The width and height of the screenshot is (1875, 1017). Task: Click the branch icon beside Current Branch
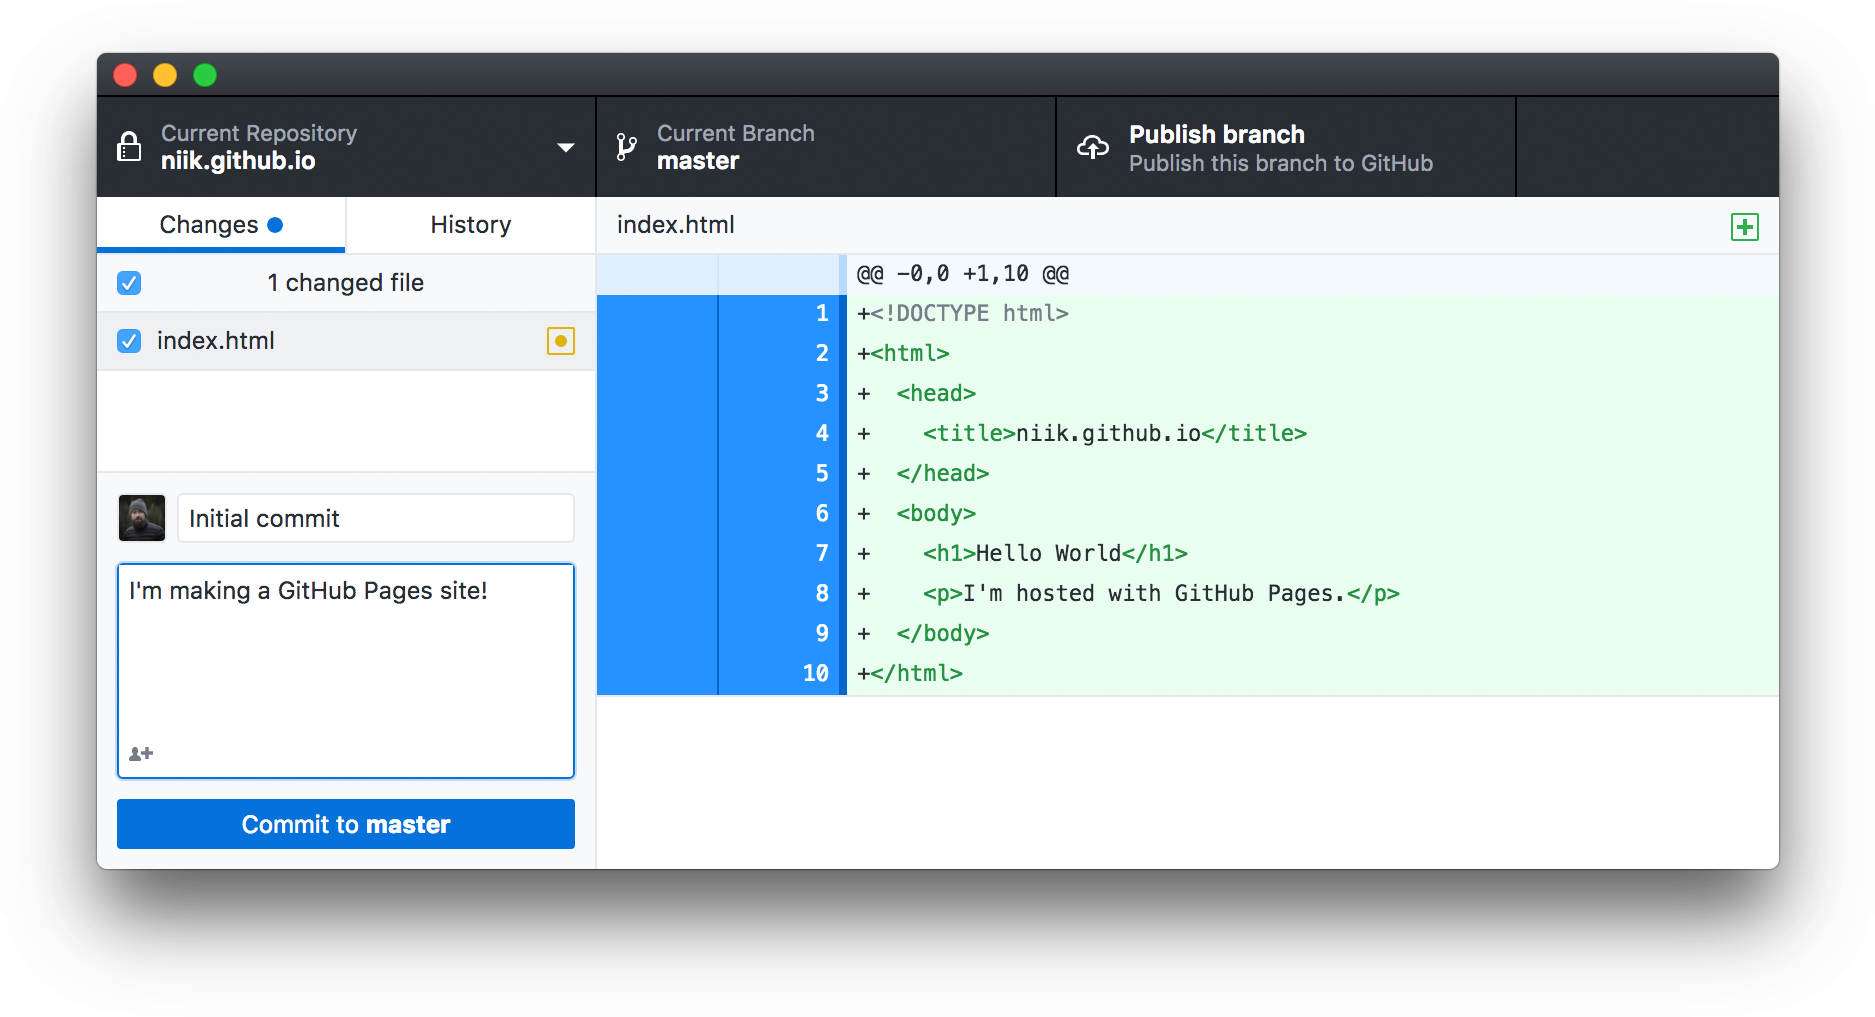pyautogui.click(x=626, y=146)
